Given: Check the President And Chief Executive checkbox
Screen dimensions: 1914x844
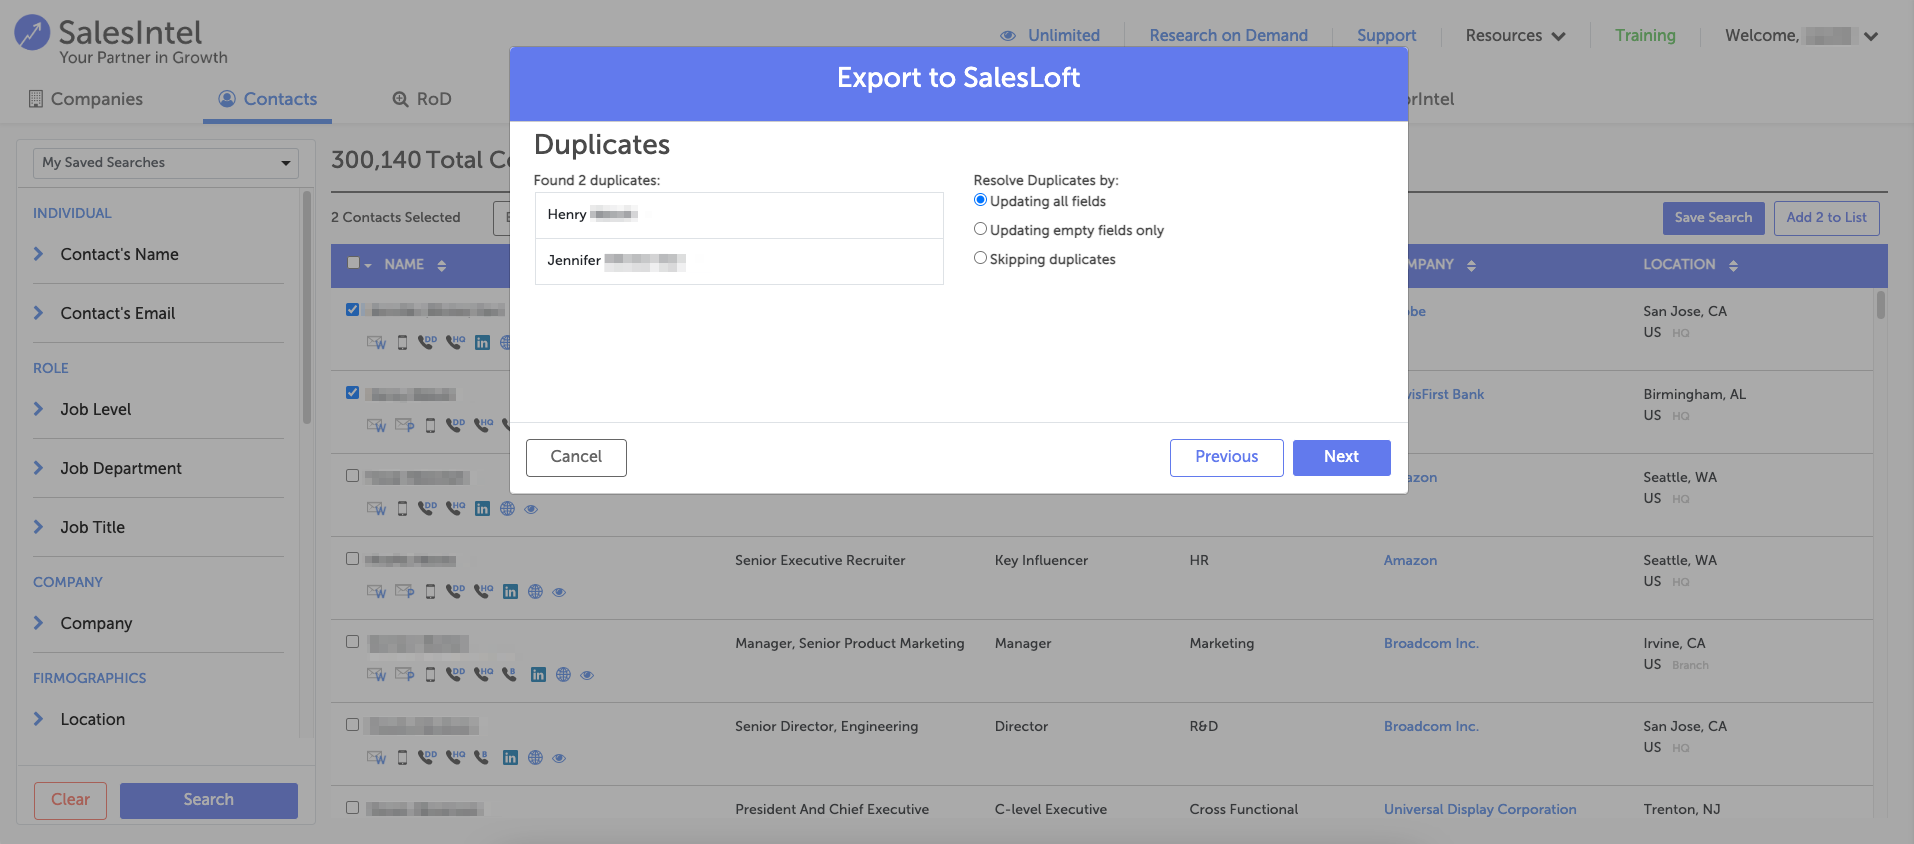Looking at the screenshot, I should point(352,808).
